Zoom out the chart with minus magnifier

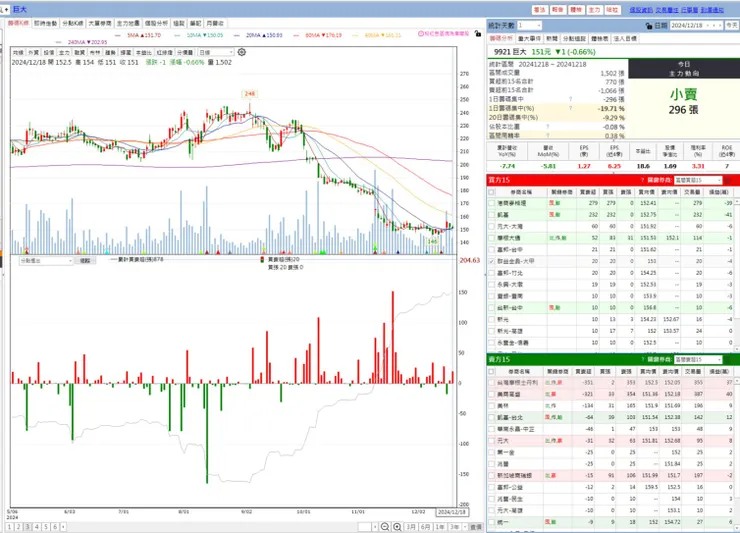tap(385, 526)
